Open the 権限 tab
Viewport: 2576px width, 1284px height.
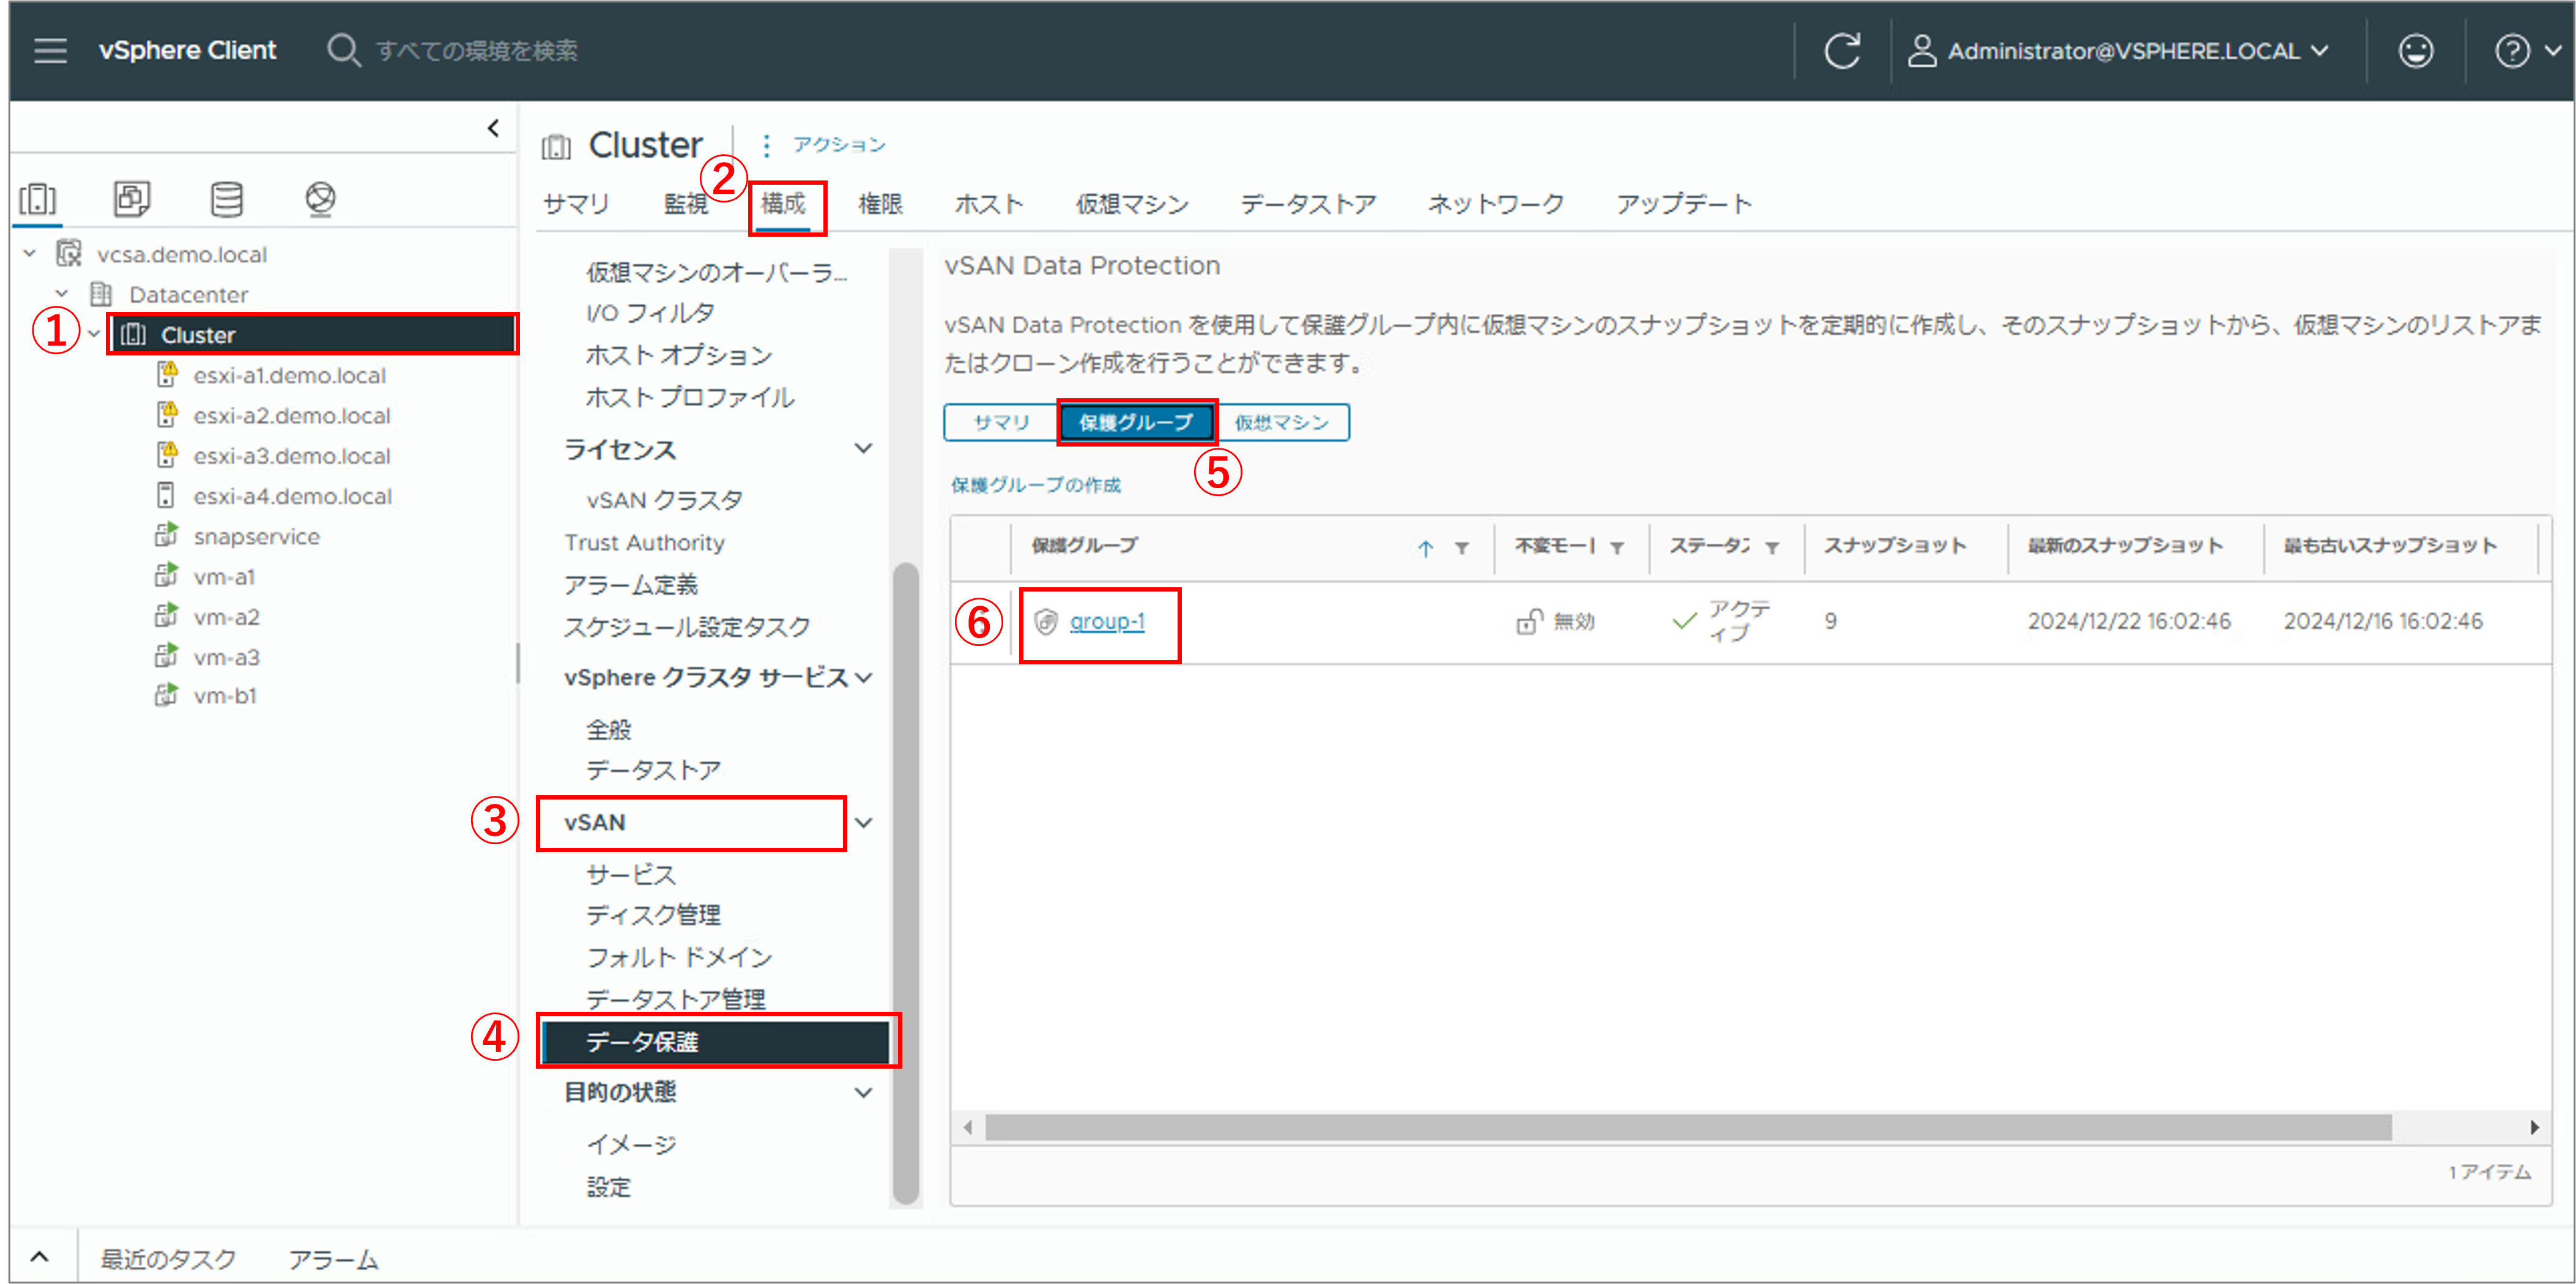(x=880, y=204)
